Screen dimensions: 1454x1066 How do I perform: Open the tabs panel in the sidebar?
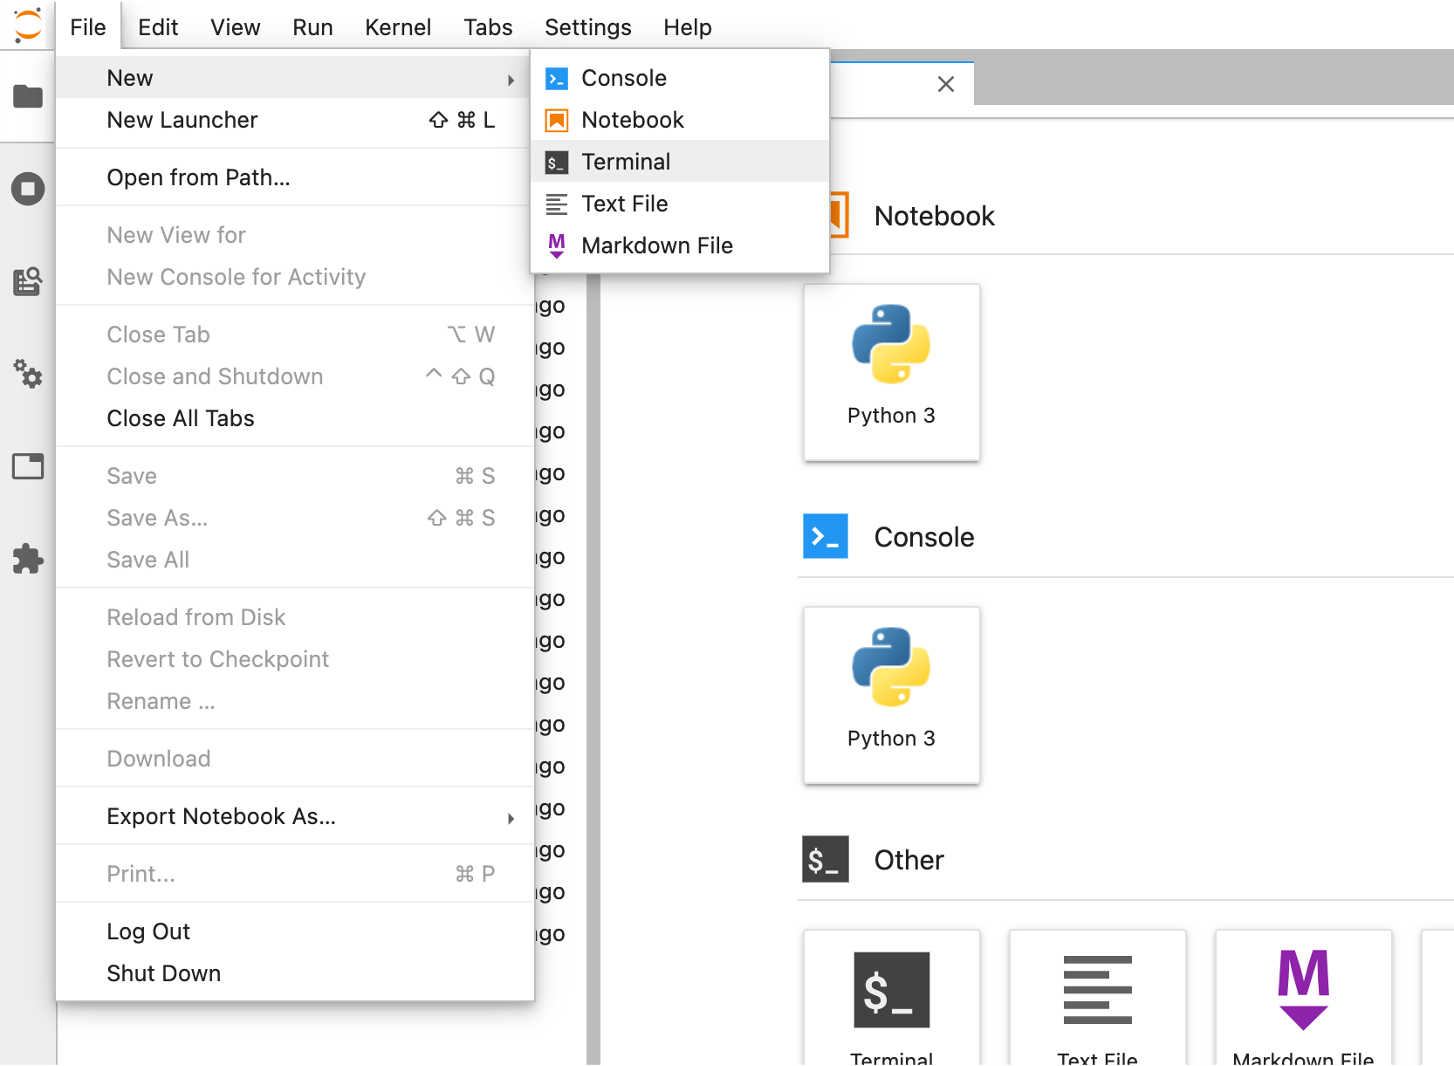28,467
